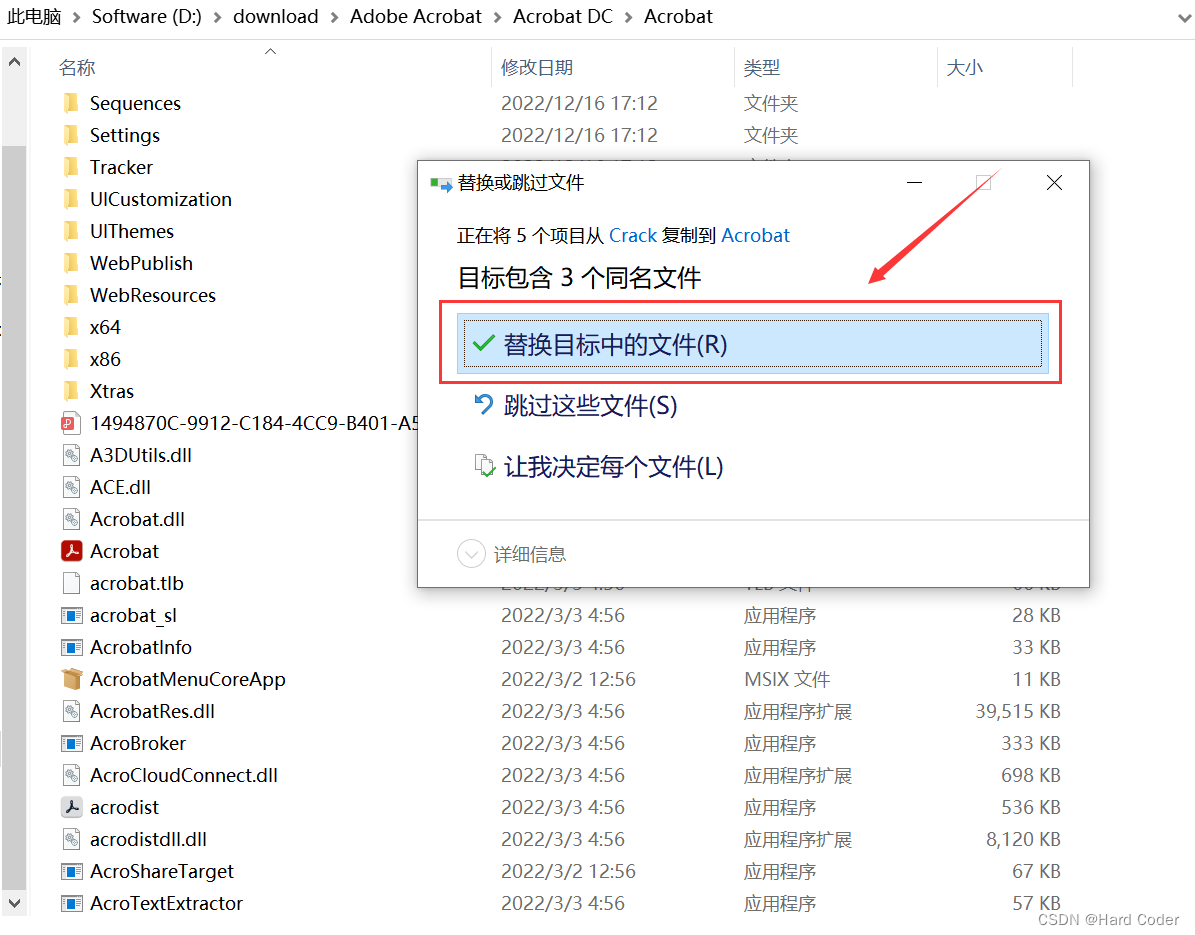This screenshot has width=1195, height=935.
Task: Open the Crack source folder link
Action: tap(633, 235)
